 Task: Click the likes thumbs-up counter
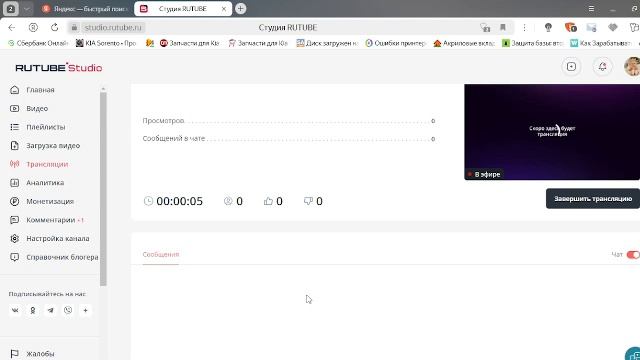tap(273, 201)
